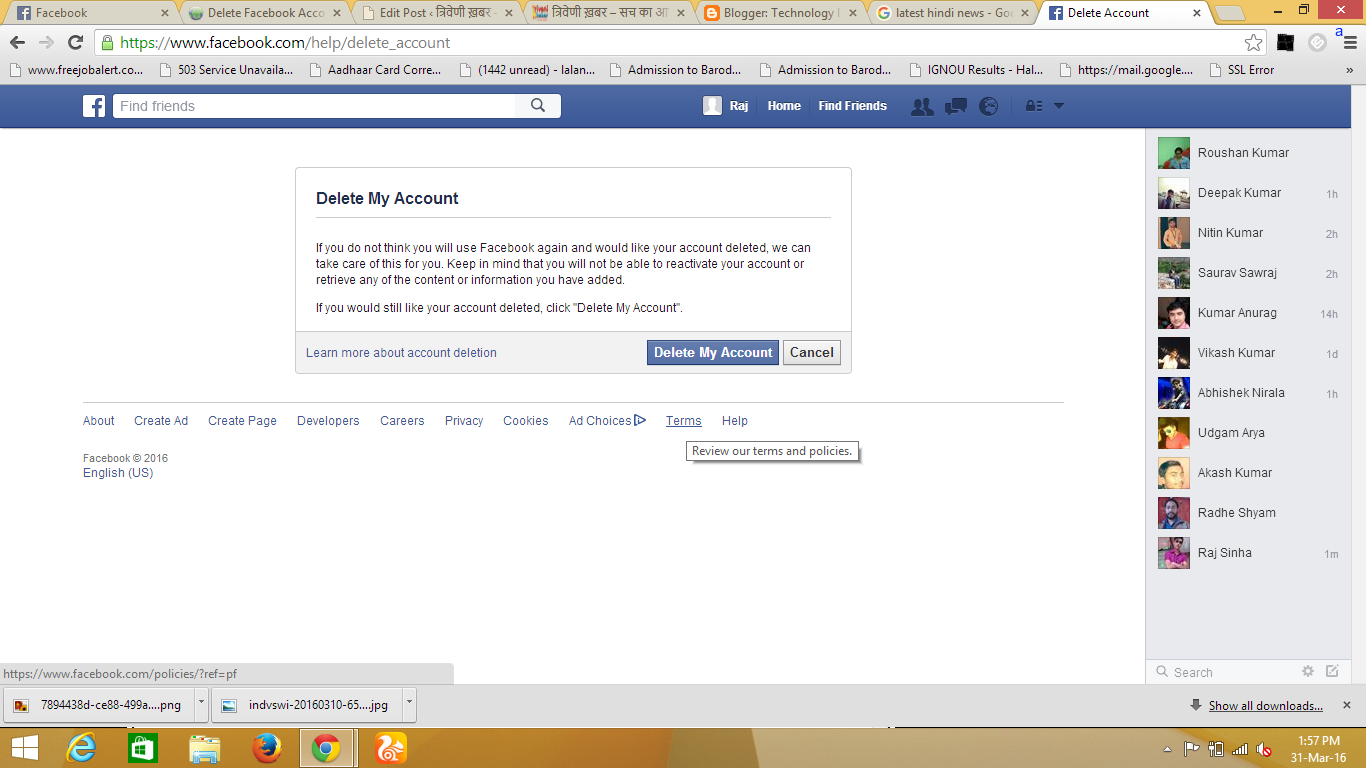Open the About footer link
Screen dimensions: 1366x768
coord(99,421)
